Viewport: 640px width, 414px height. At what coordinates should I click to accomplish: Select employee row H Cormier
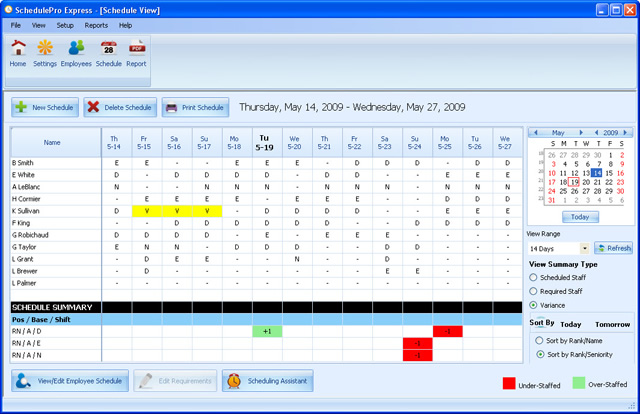point(266,199)
